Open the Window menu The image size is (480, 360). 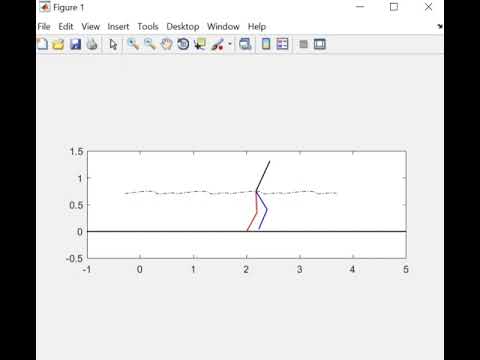[223, 27]
